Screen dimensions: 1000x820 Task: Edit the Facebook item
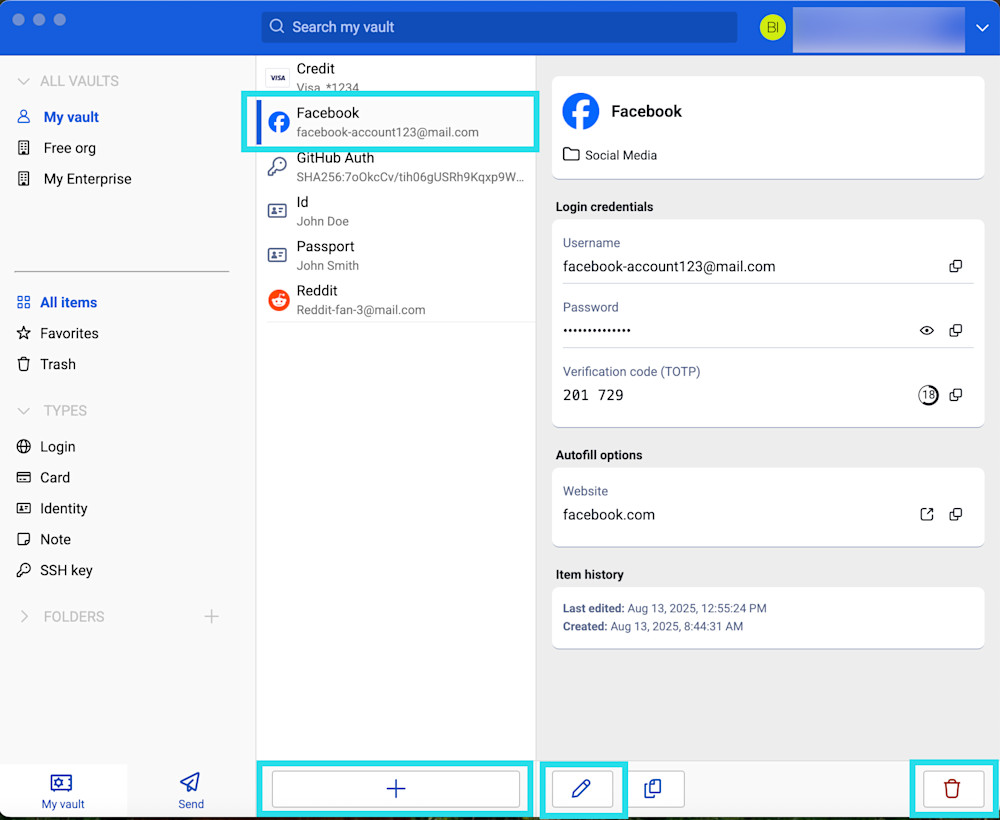pos(581,789)
